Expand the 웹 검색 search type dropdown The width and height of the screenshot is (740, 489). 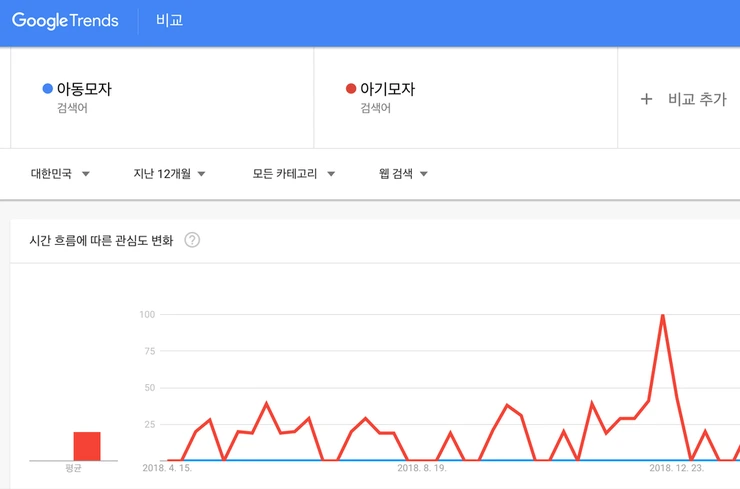403,174
